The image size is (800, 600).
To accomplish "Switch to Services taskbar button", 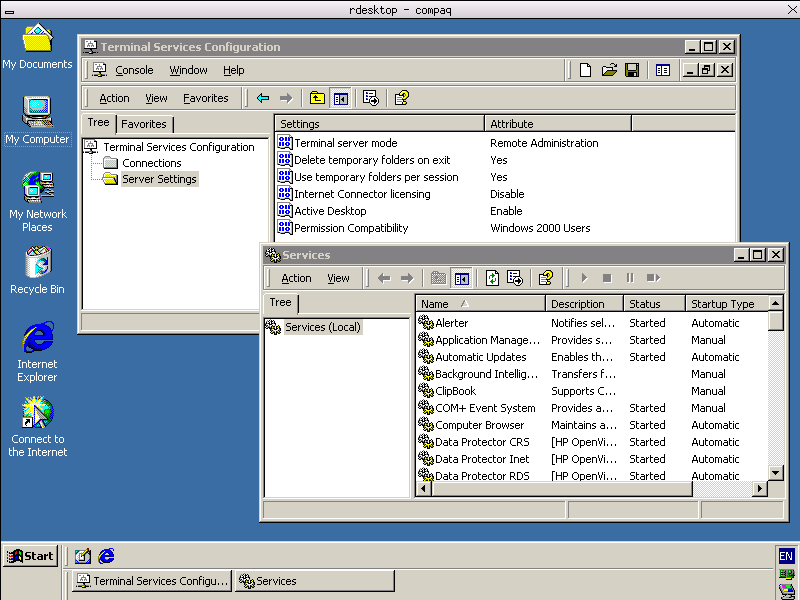I will pos(315,581).
